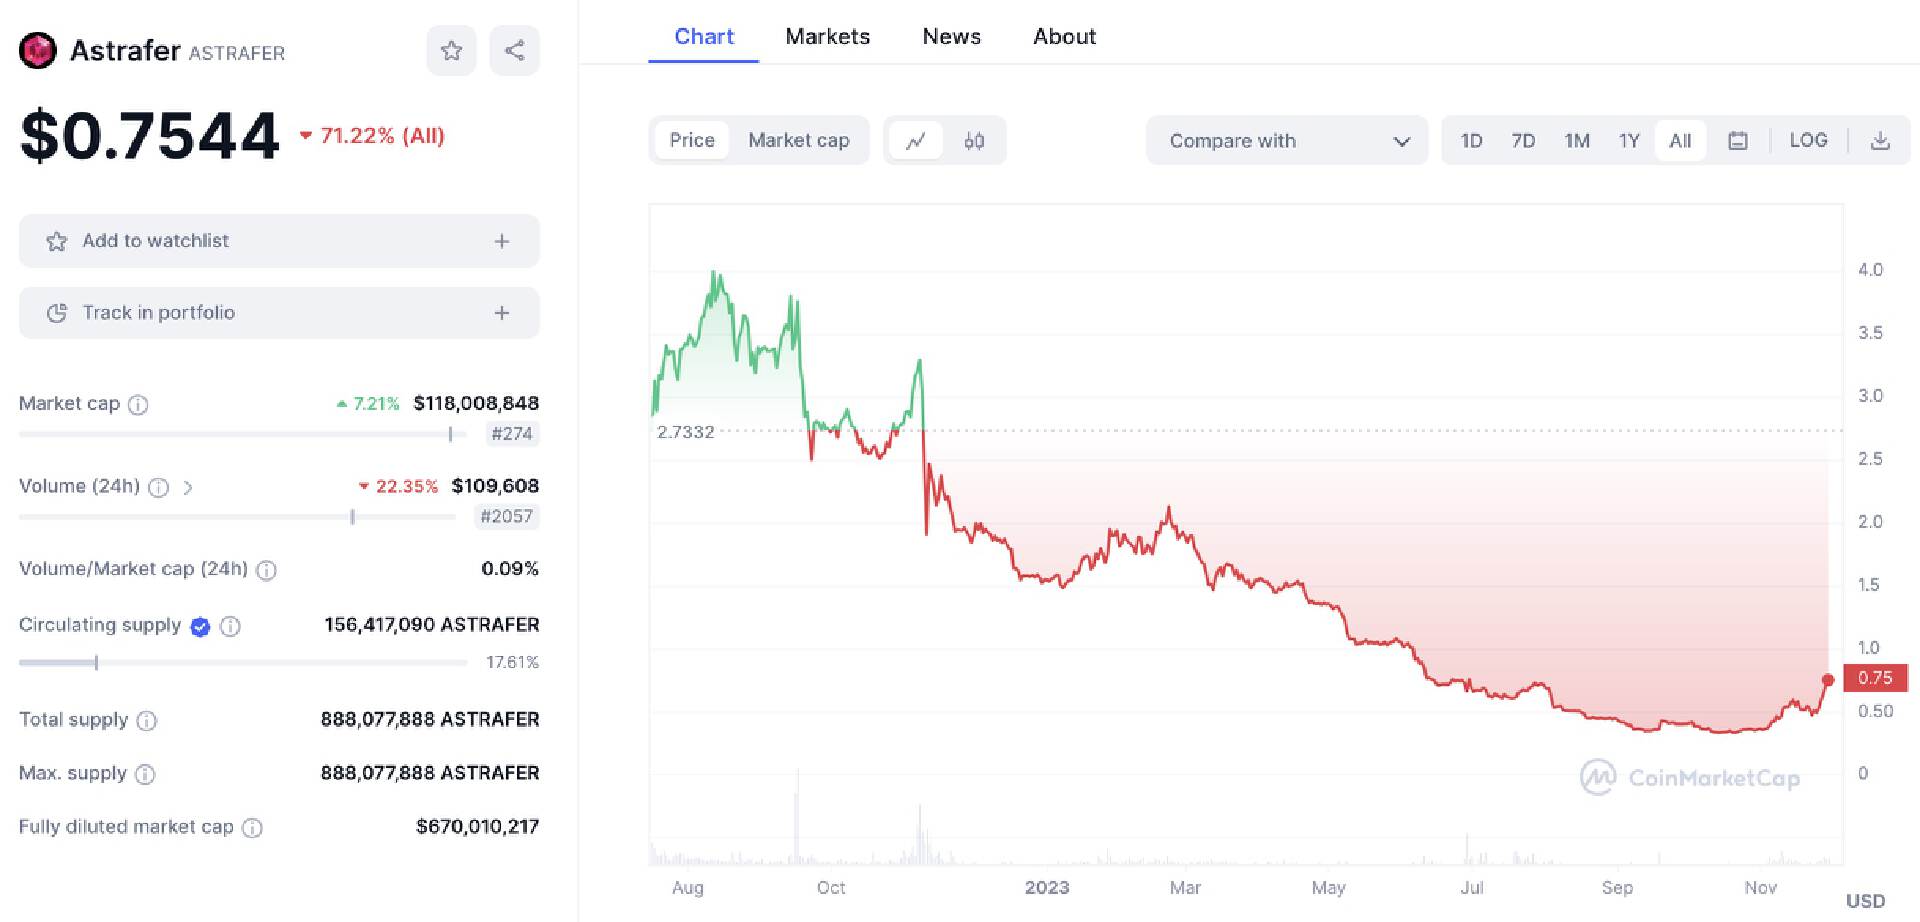Viewport: 1920px width, 922px height.
Task: Expand Volume (24h) details chevron
Action: [x=188, y=488]
